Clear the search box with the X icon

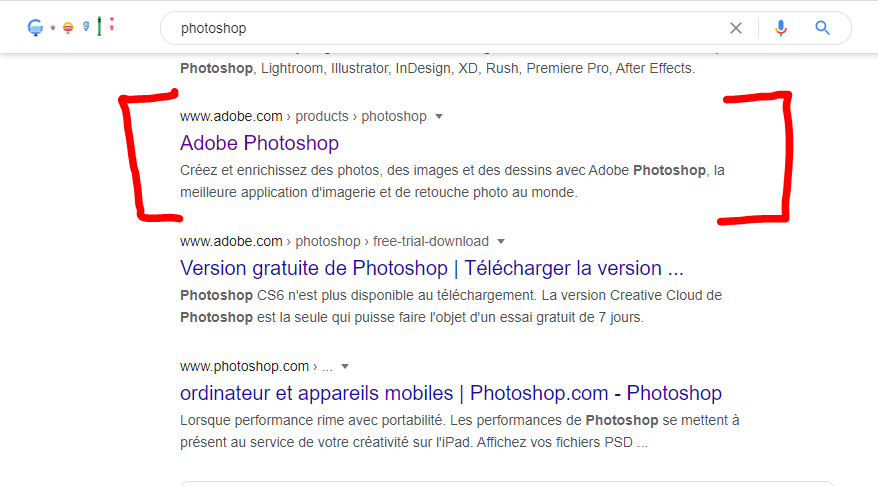[736, 28]
